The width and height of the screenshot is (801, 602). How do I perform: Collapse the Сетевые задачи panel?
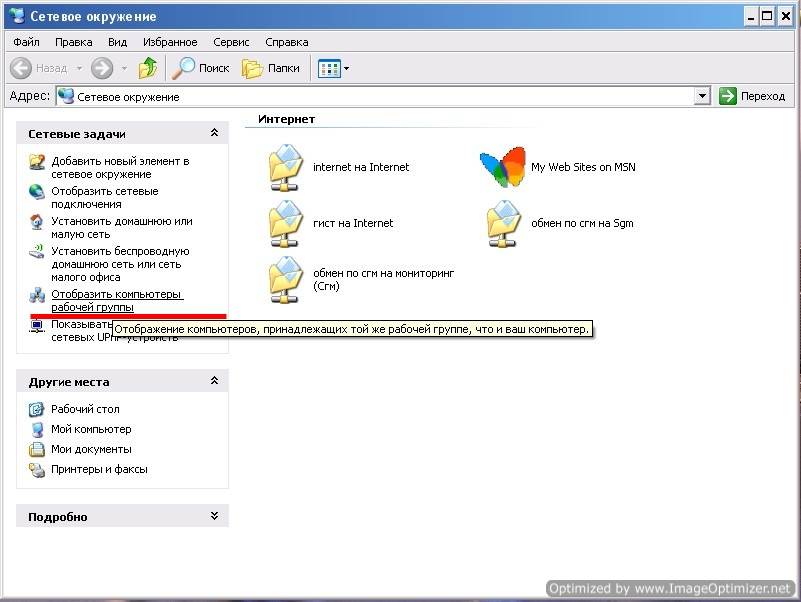(x=213, y=133)
